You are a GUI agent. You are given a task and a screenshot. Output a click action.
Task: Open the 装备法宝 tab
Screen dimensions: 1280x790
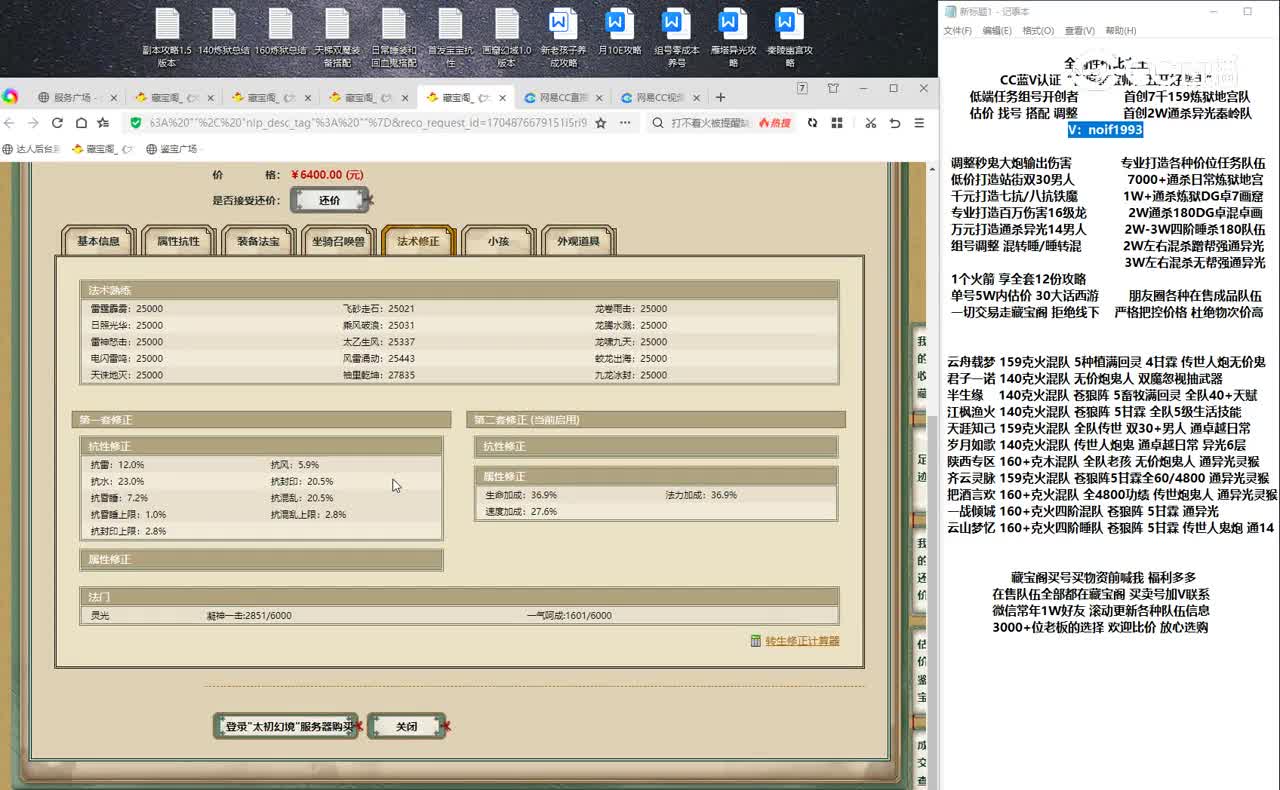258,241
